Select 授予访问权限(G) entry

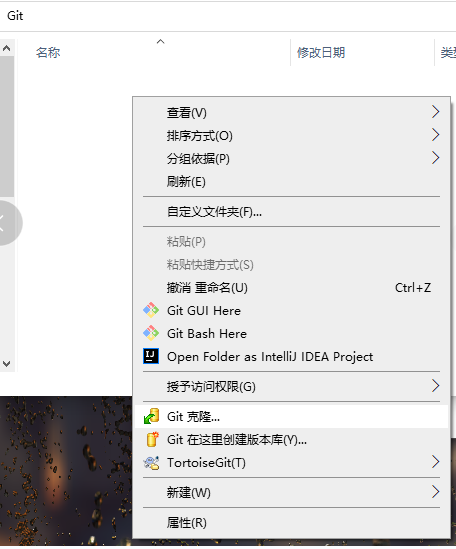[291, 387]
